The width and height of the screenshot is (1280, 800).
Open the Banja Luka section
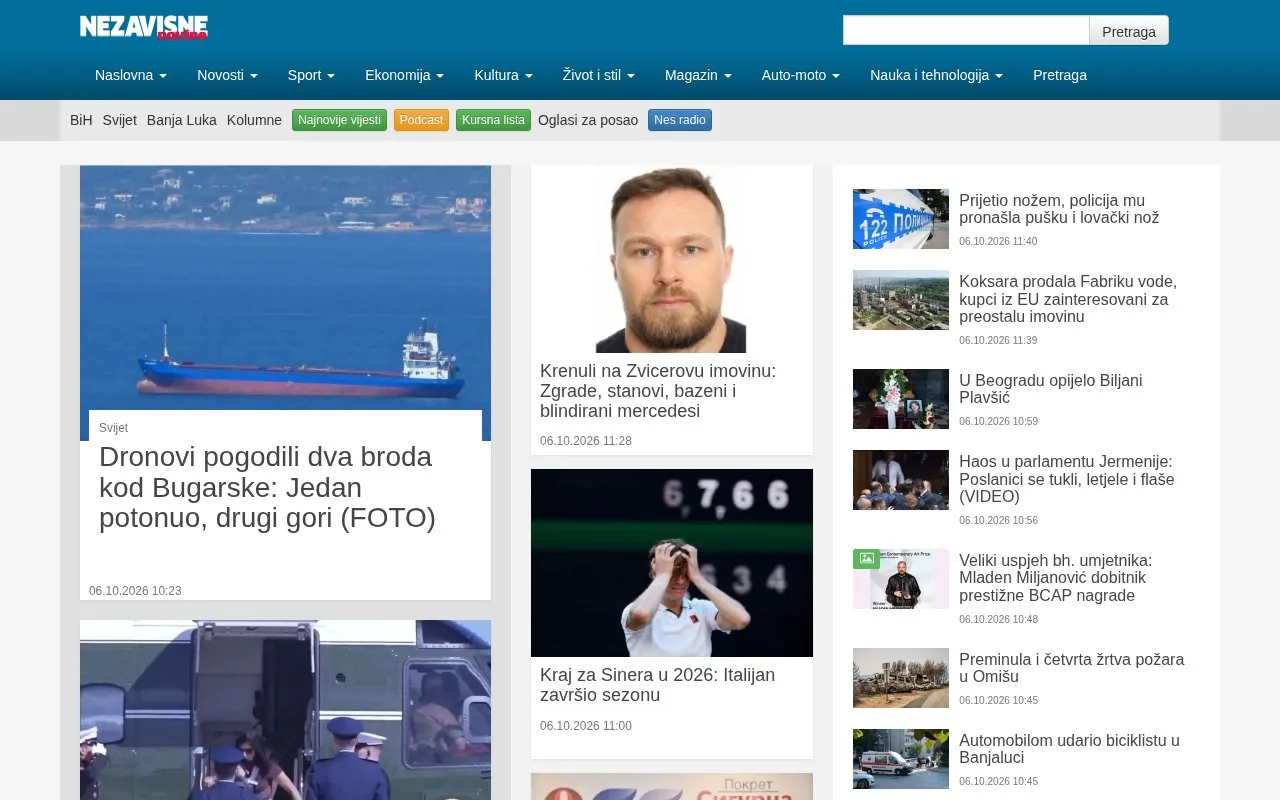point(182,120)
